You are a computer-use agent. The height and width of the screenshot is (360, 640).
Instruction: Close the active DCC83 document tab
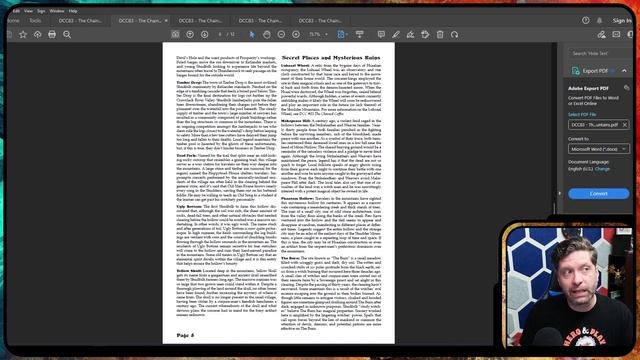click(x=166, y=20)
